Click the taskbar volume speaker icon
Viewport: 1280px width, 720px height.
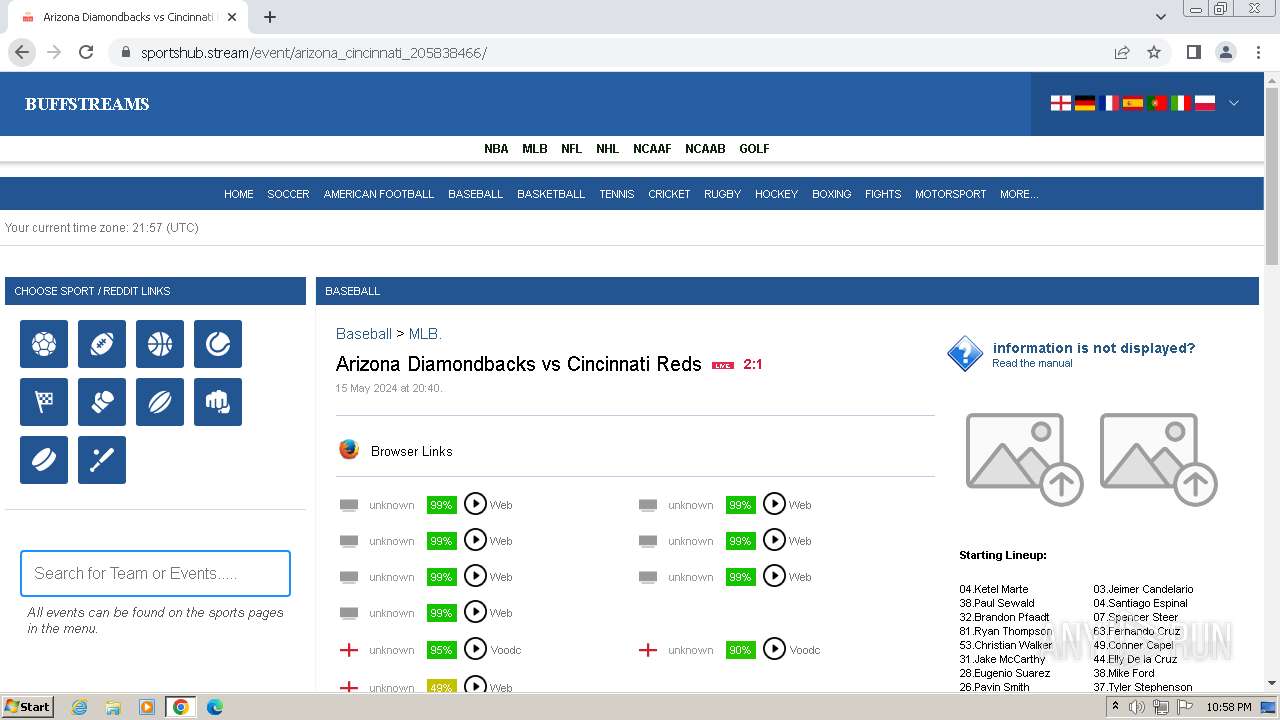1137,707
